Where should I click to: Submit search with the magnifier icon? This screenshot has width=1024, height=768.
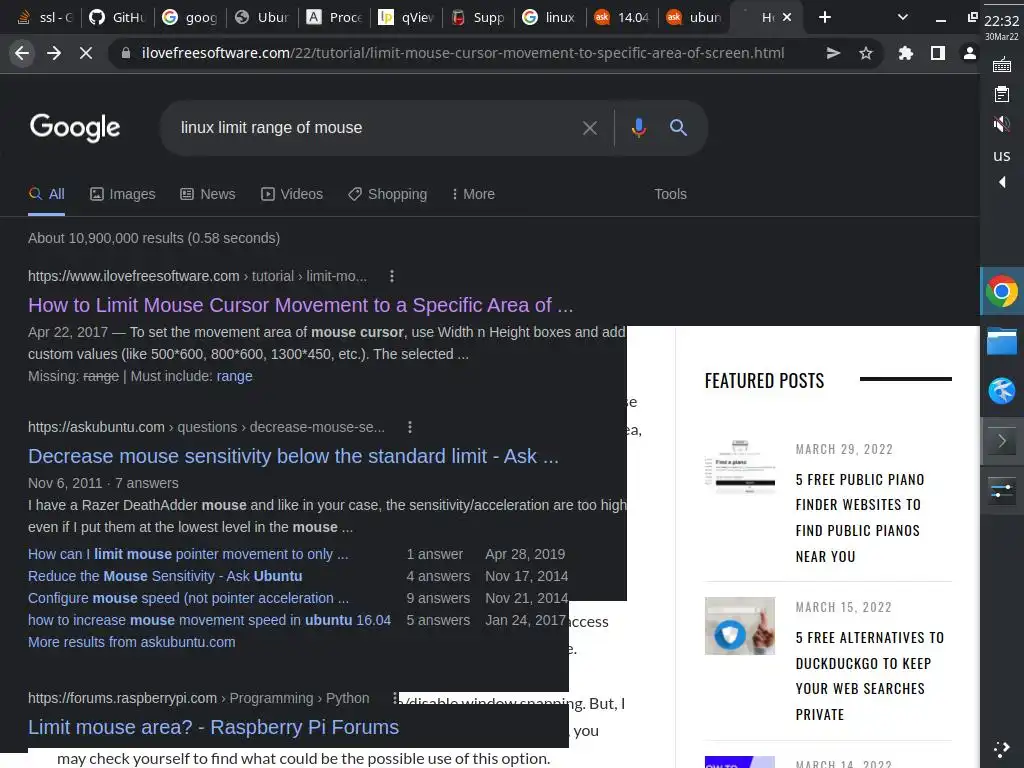[x=679, y=128]
